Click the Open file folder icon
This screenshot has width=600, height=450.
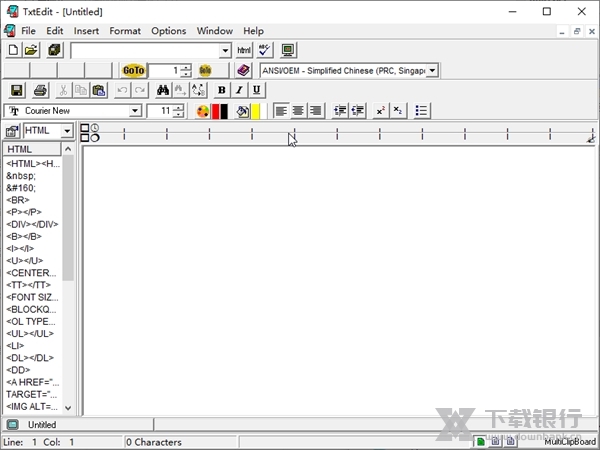(x=31, y=50)
